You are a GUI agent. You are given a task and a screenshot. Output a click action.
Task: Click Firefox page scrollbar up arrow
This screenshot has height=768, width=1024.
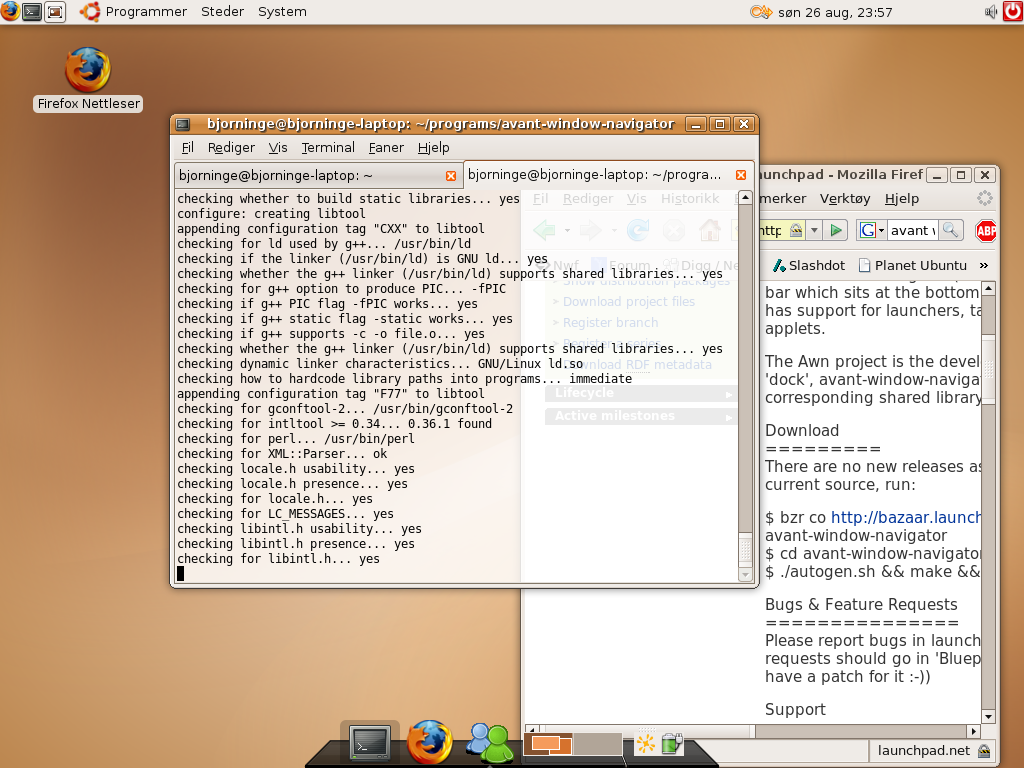[988, 288]
